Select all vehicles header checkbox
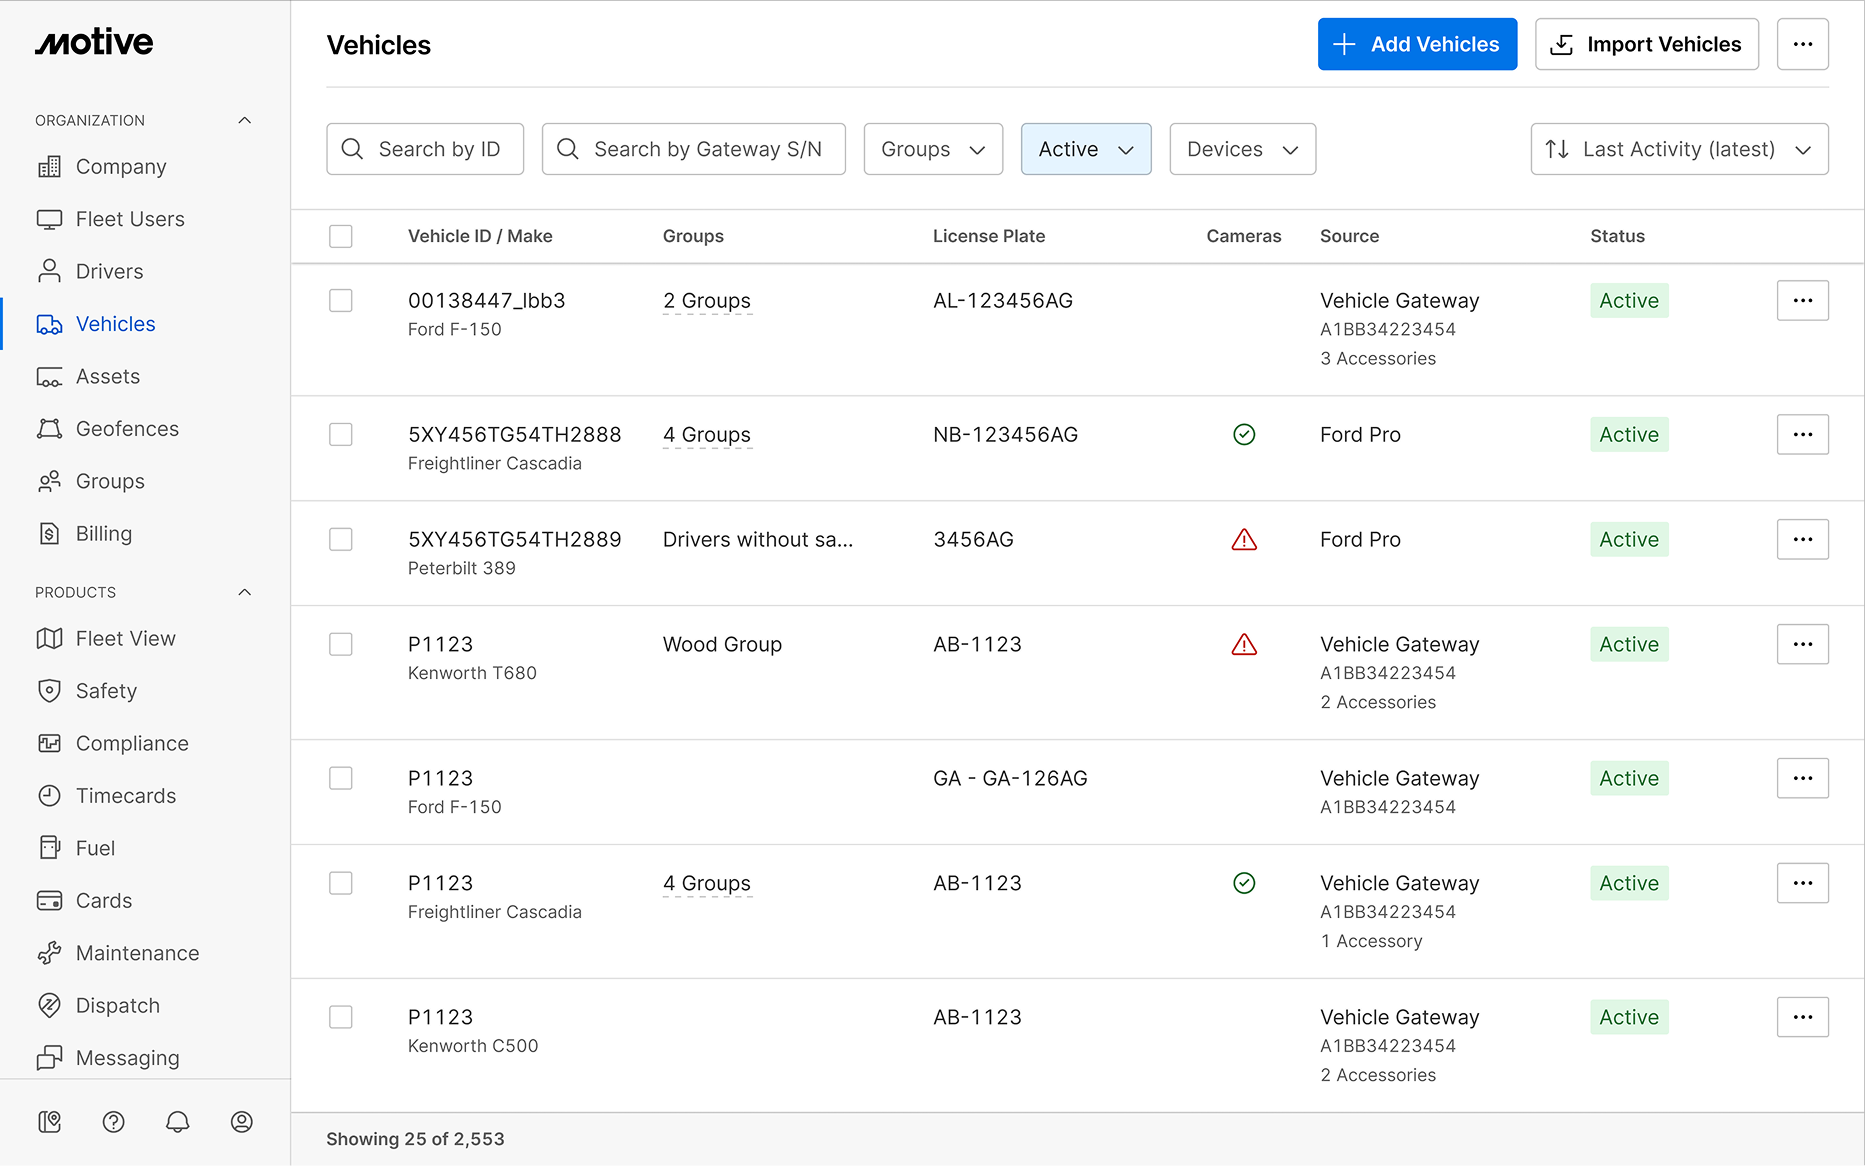 pos(341,236)
